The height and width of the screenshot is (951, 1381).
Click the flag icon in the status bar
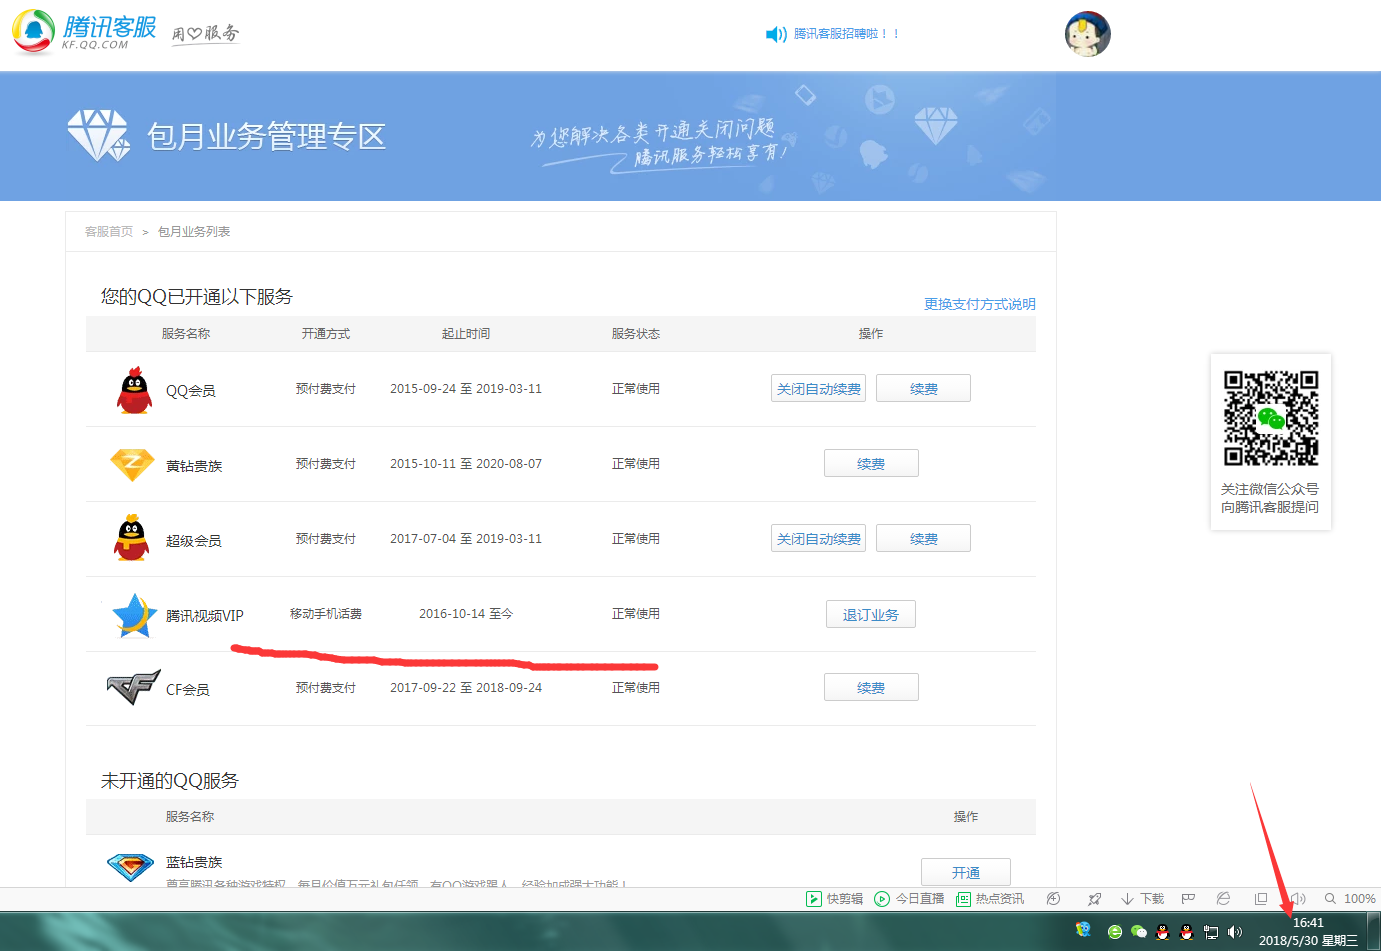tap(1188, 899)
